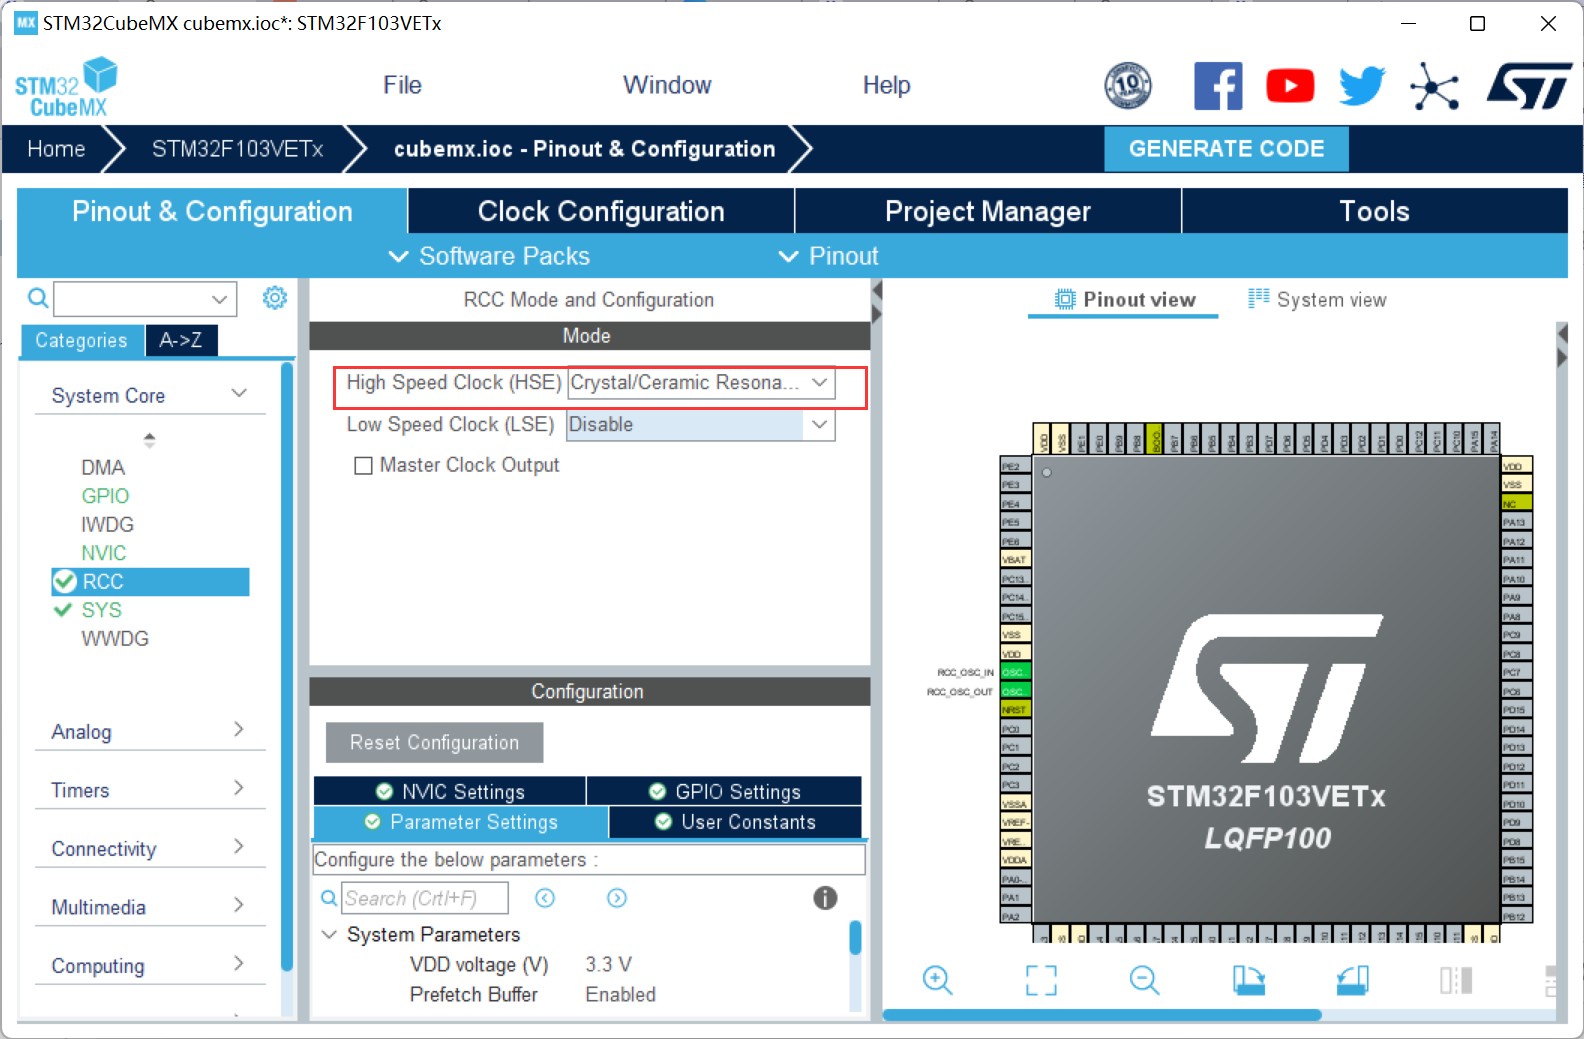Click the magnifier icon next to the parameter search

(x=328, y=898)
